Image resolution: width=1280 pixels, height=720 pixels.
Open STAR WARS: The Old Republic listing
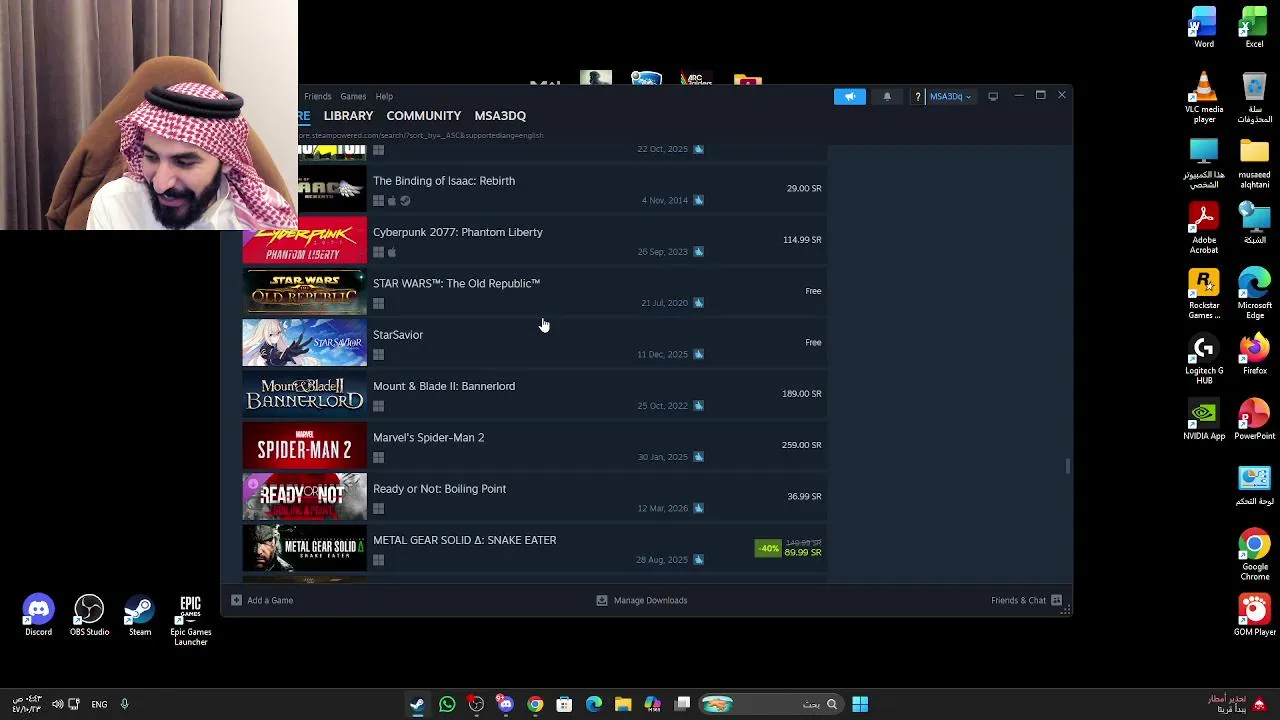[534, 291]
